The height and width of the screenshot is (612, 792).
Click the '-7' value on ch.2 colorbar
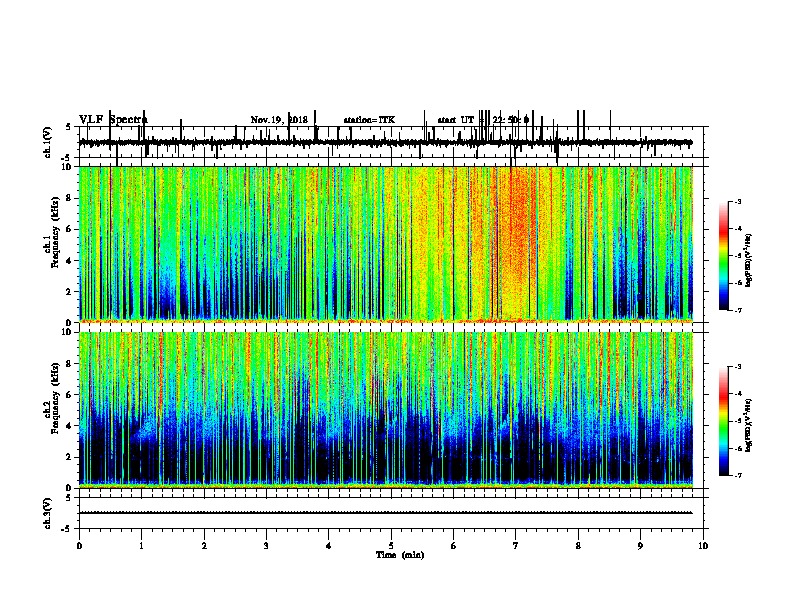[x=738, y=475]
